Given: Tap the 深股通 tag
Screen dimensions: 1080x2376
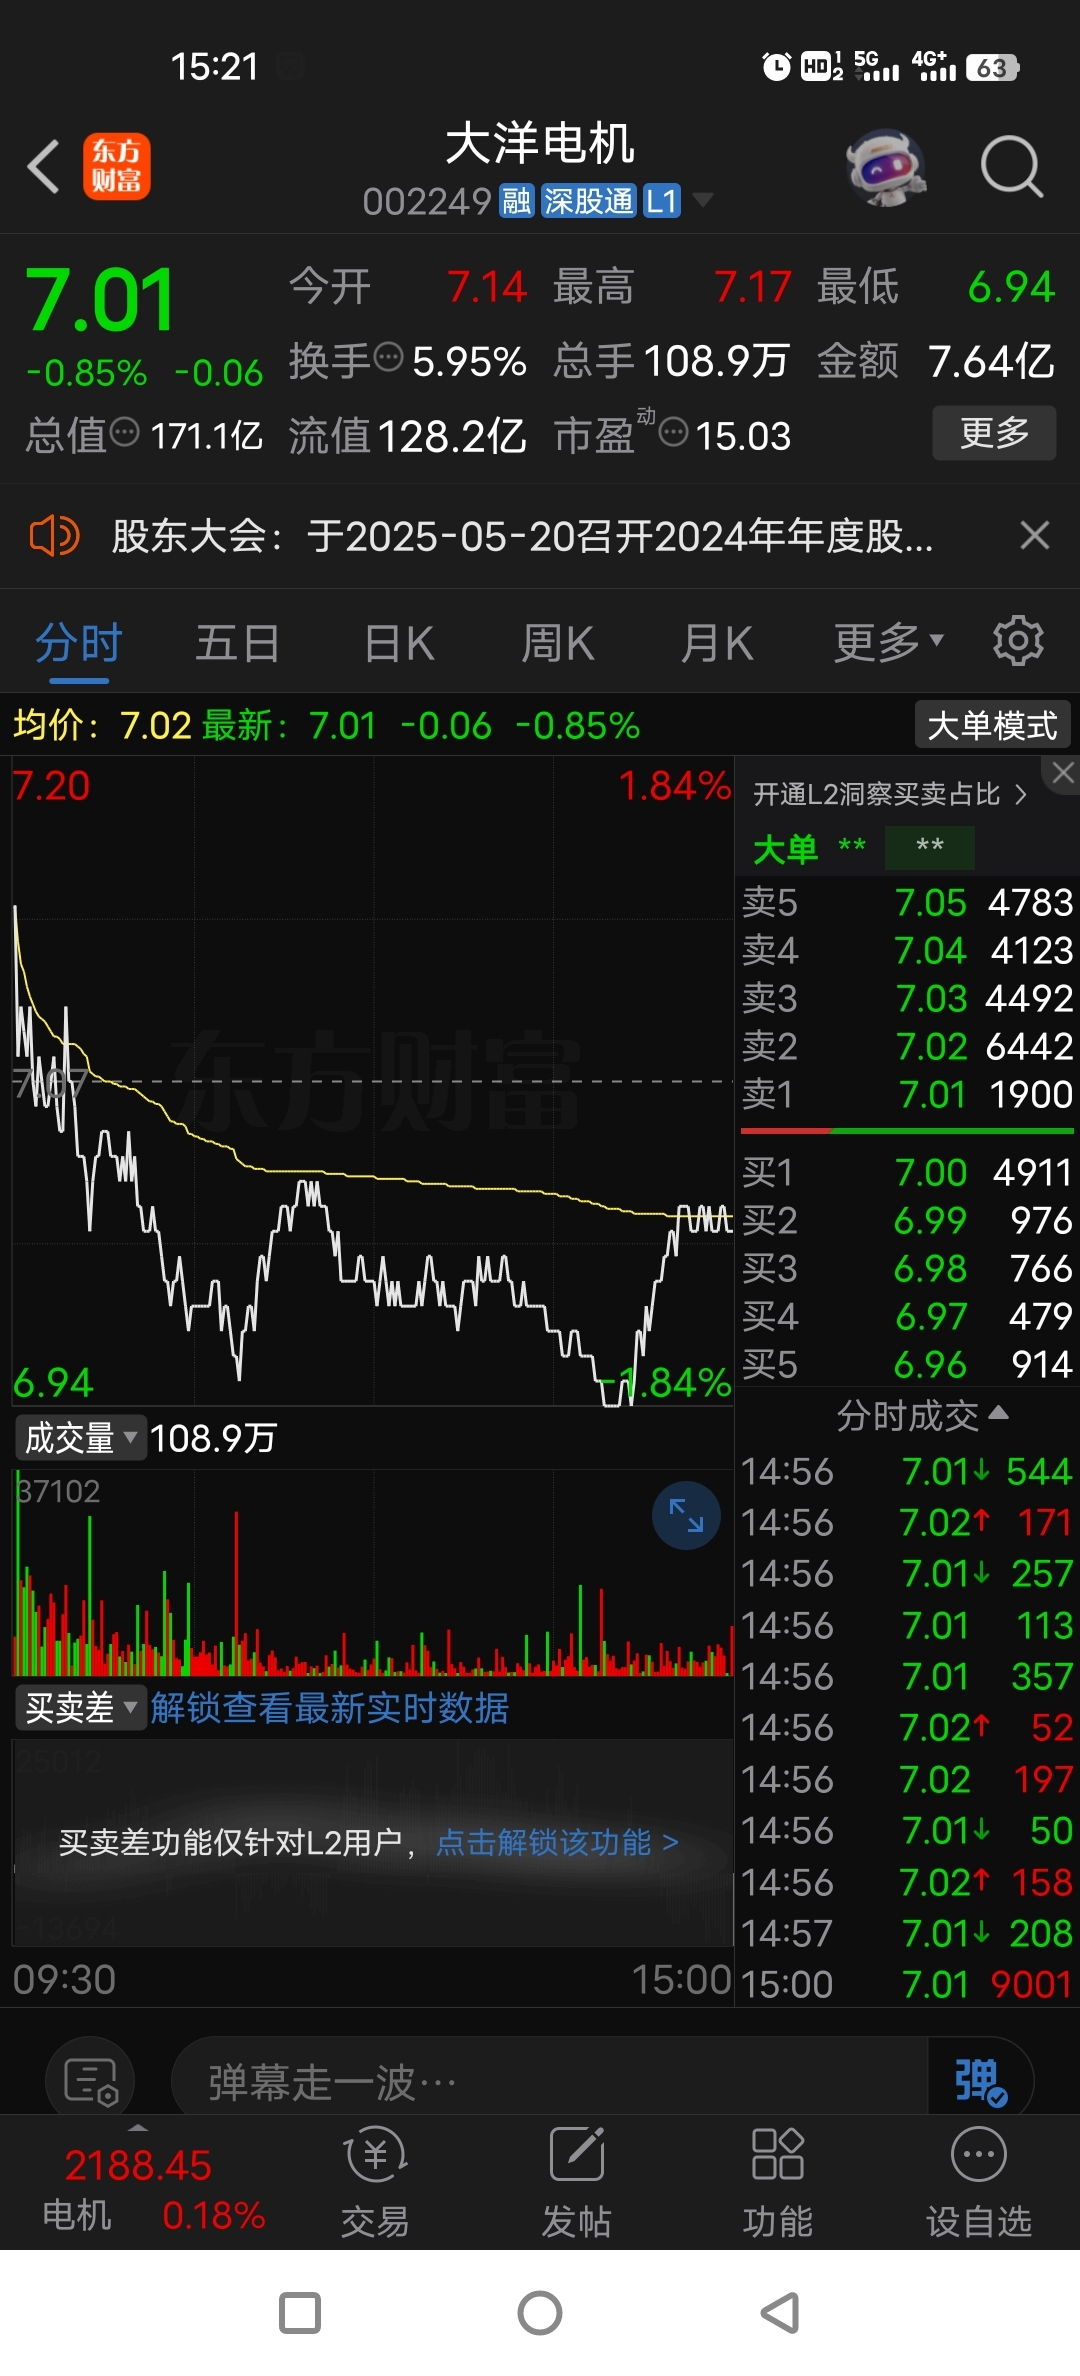Looking at the screenshot, I should [x=588, y=201].
